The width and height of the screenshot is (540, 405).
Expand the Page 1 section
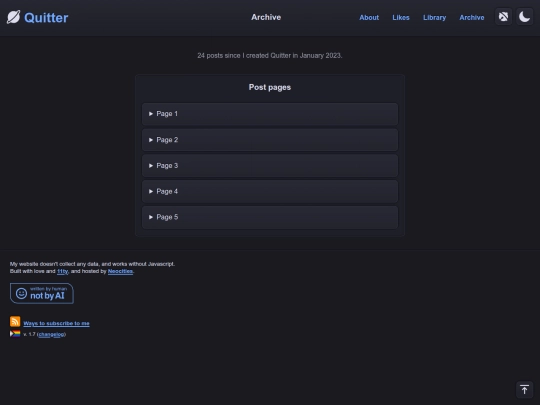[270, 114]
